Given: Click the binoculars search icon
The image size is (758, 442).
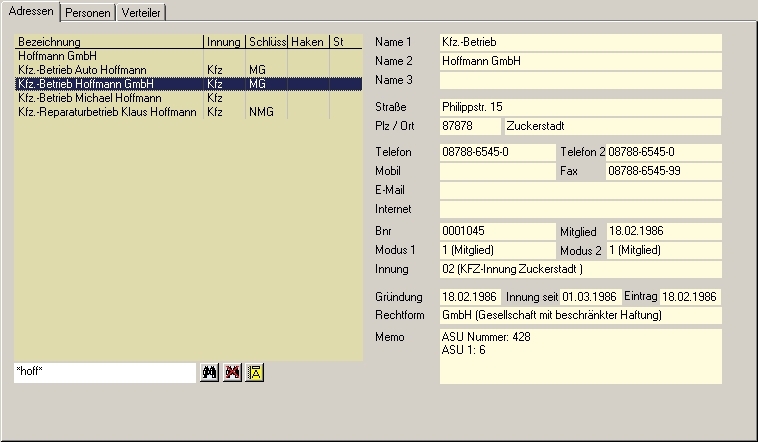Looking at the screenshot, I should 210,372.
